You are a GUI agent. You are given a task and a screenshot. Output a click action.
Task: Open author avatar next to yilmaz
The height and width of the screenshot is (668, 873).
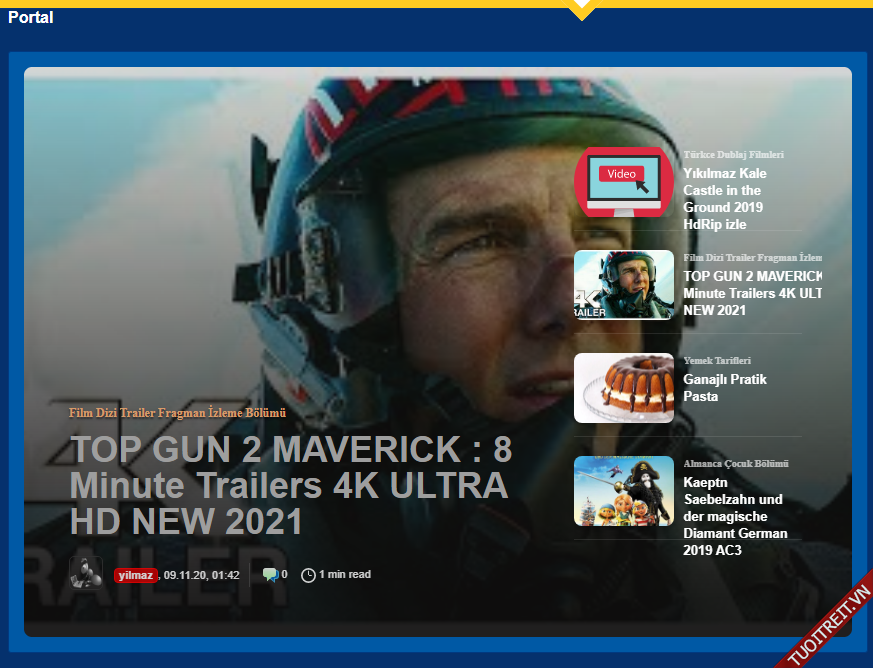pos(86,573)
